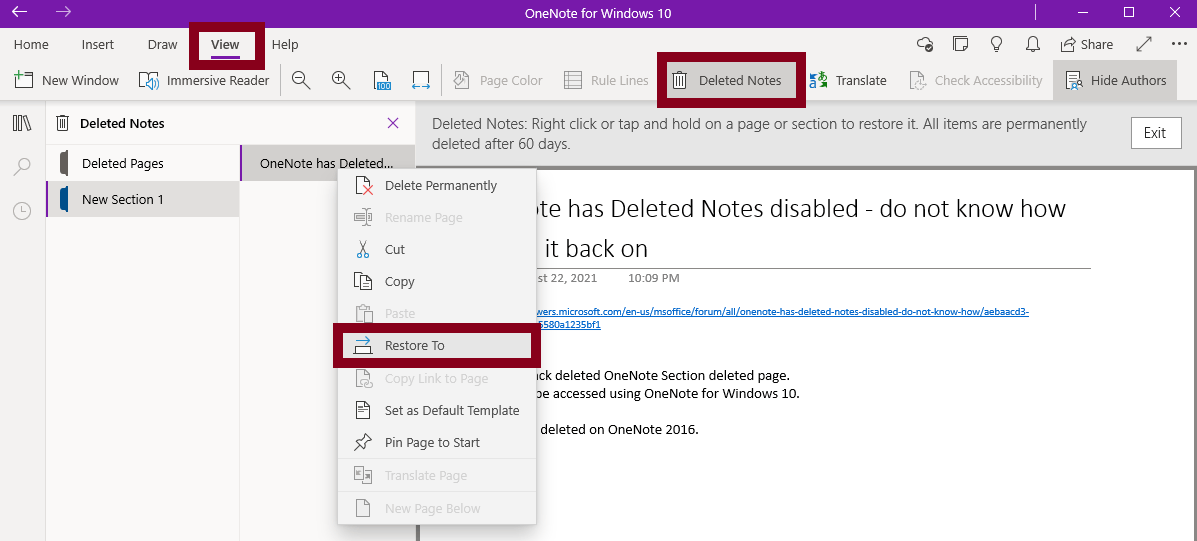Select New Section 1
The image size is (1197, 541).
click(x=143, y=199)
